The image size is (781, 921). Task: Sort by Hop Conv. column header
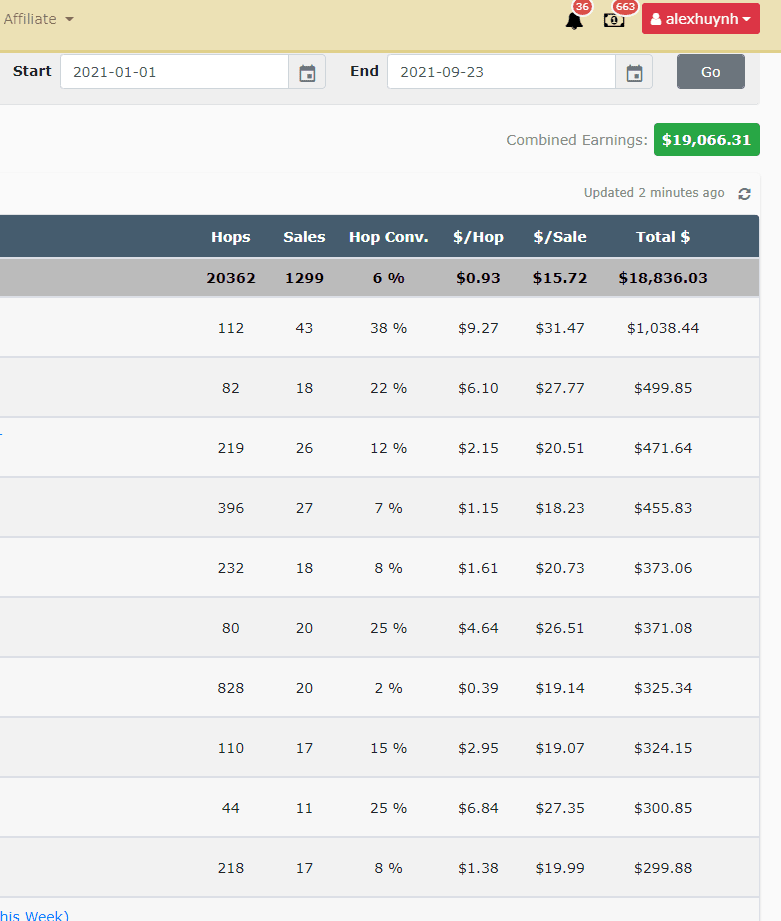click(x=389, y=237)
